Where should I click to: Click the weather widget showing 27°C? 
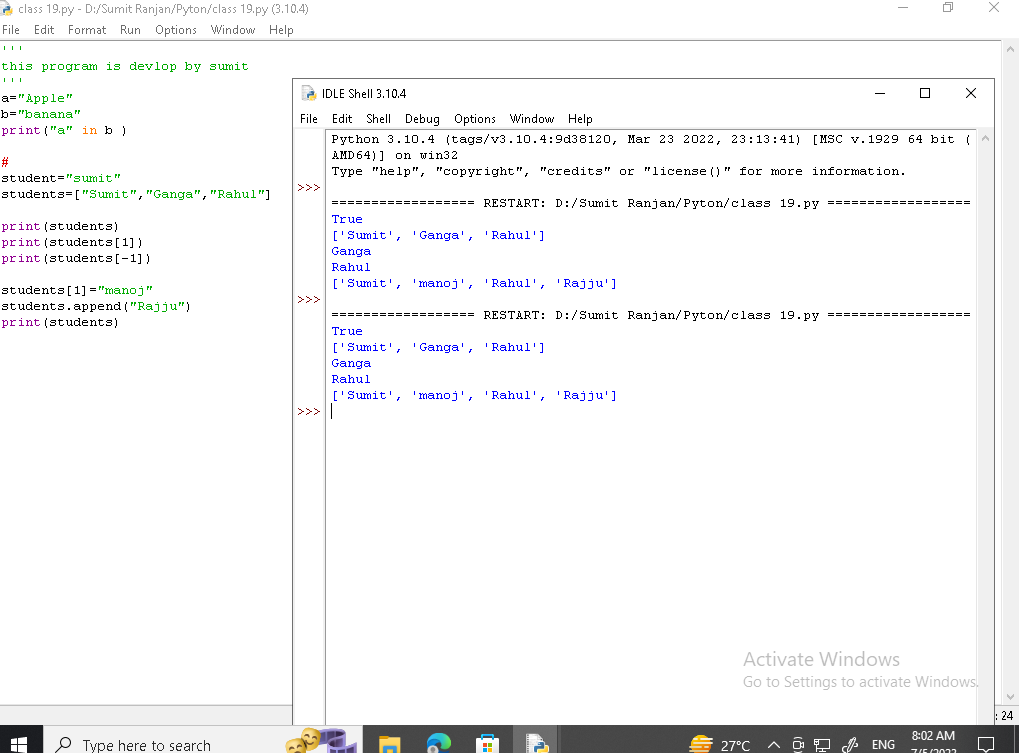pos(720,744)
